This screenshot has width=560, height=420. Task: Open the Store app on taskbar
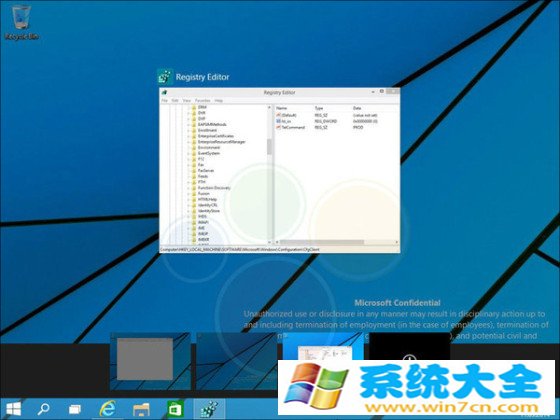click(x=175, y=409)
